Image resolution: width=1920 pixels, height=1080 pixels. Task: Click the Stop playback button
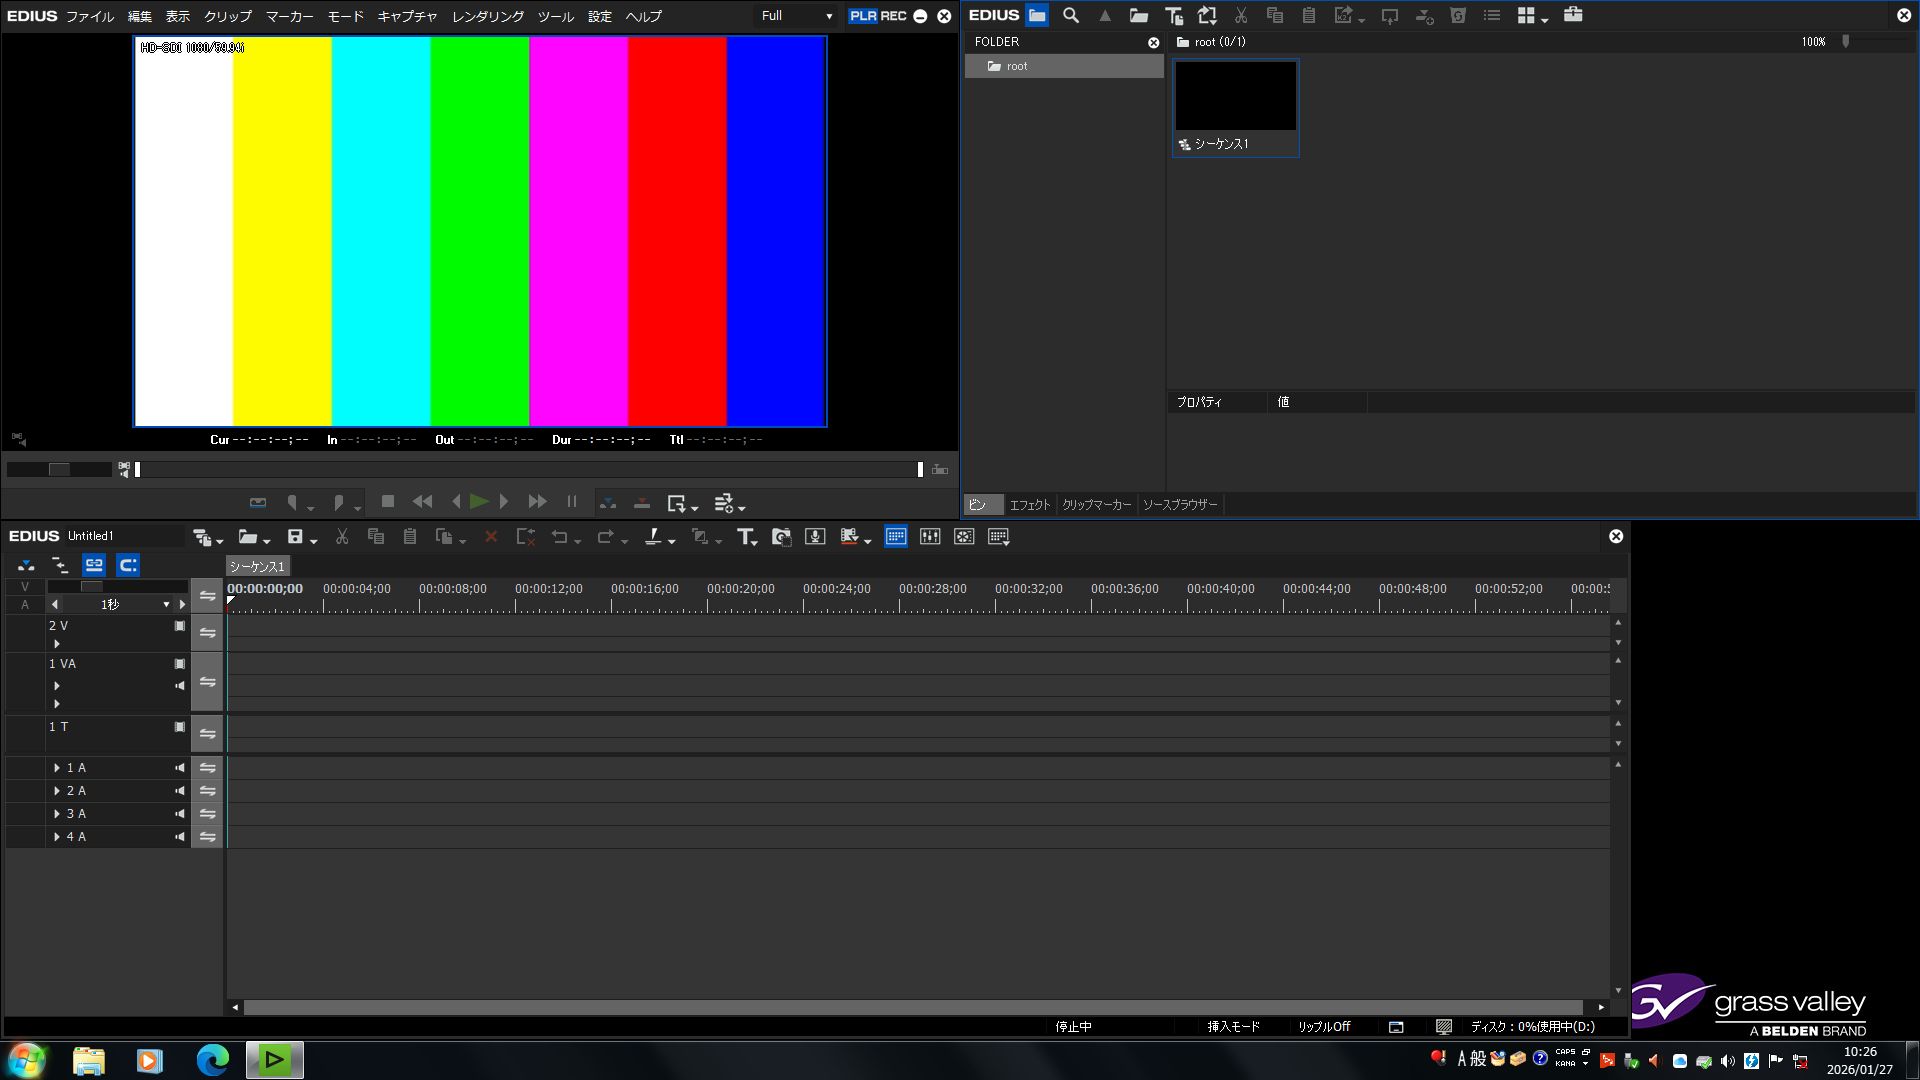click(388, 502)
